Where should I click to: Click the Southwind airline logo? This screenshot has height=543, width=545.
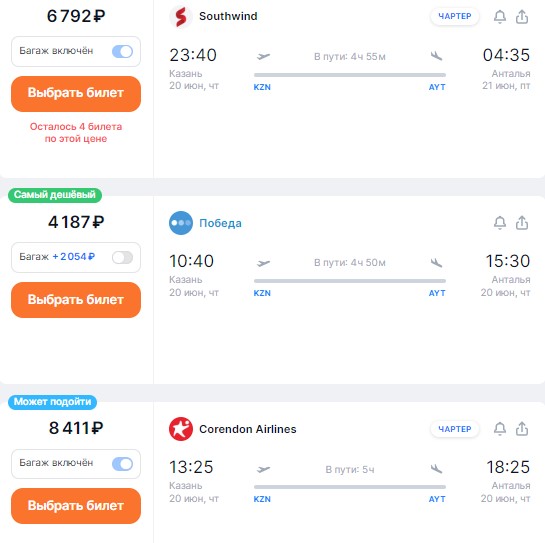[181, 16]
